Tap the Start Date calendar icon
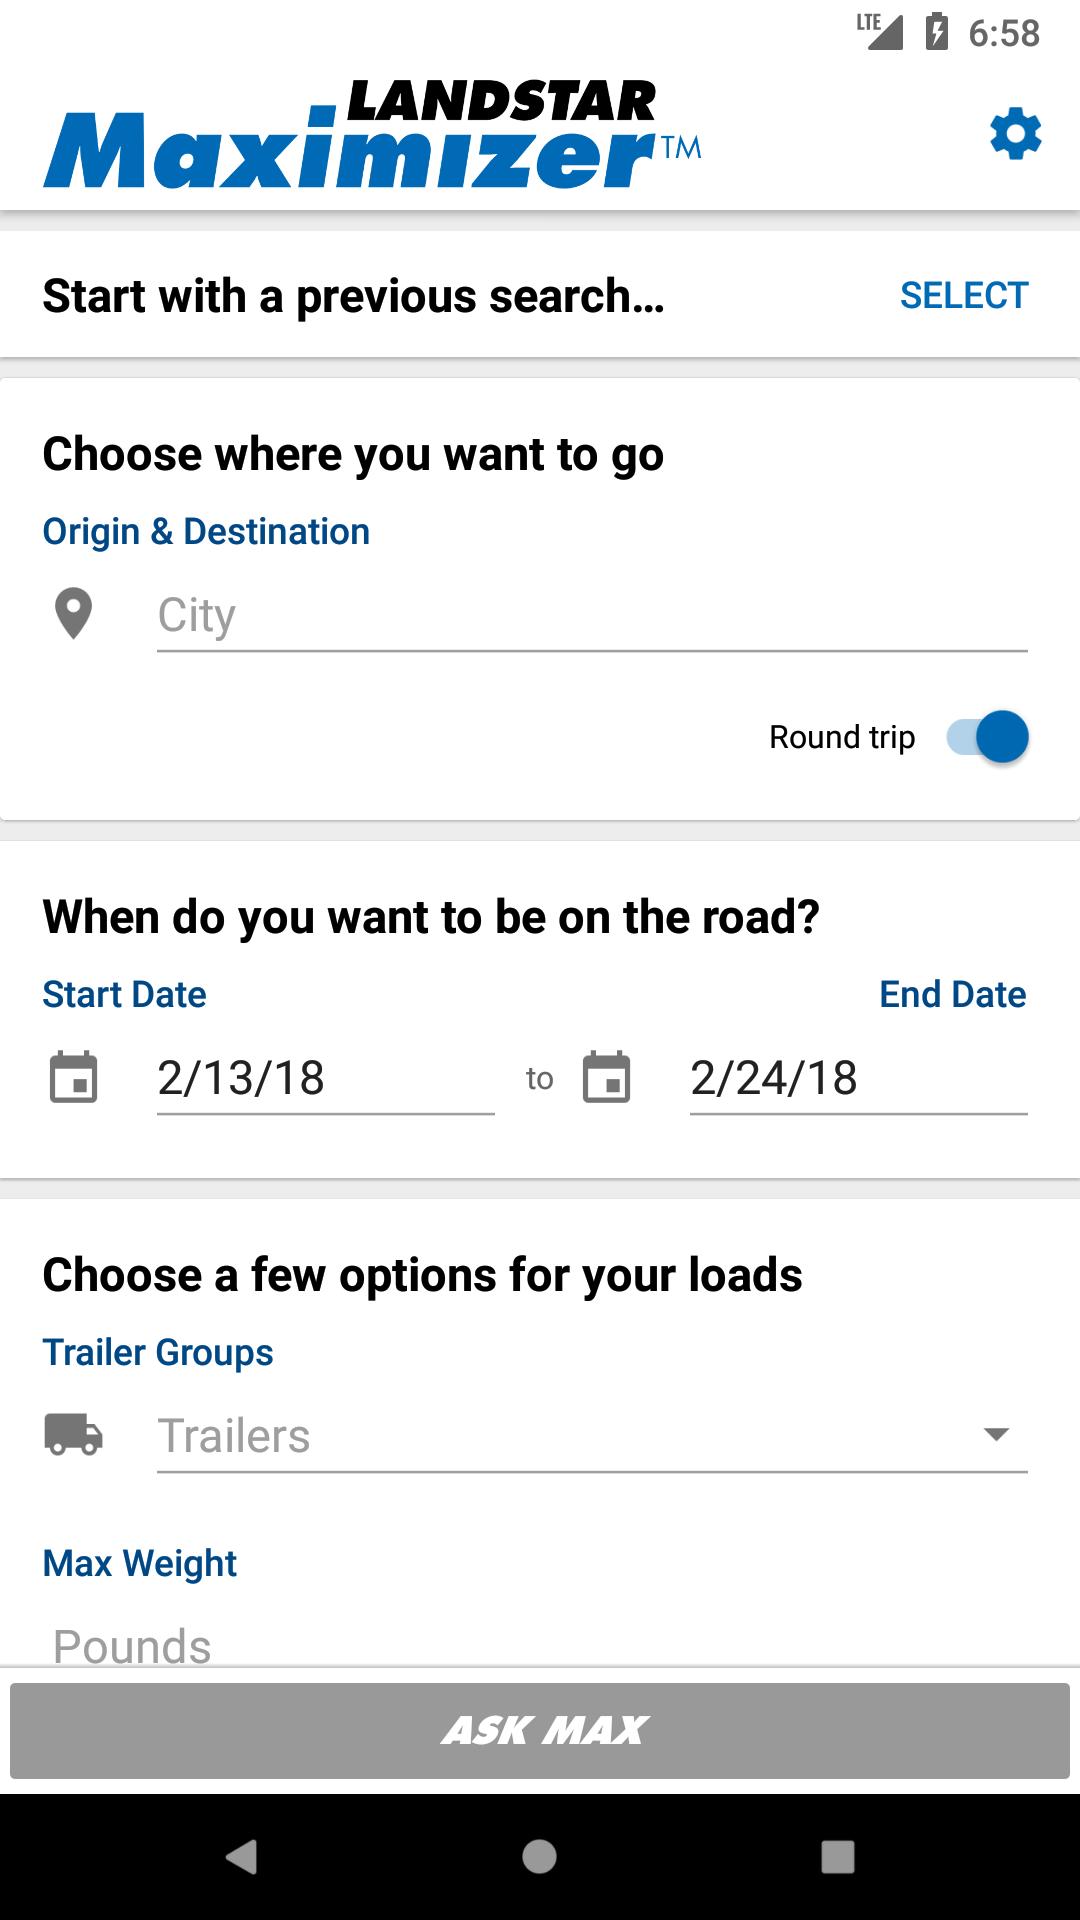Image resolution: width=1080 pixels, height=1920 pixels. [74, 1078]
